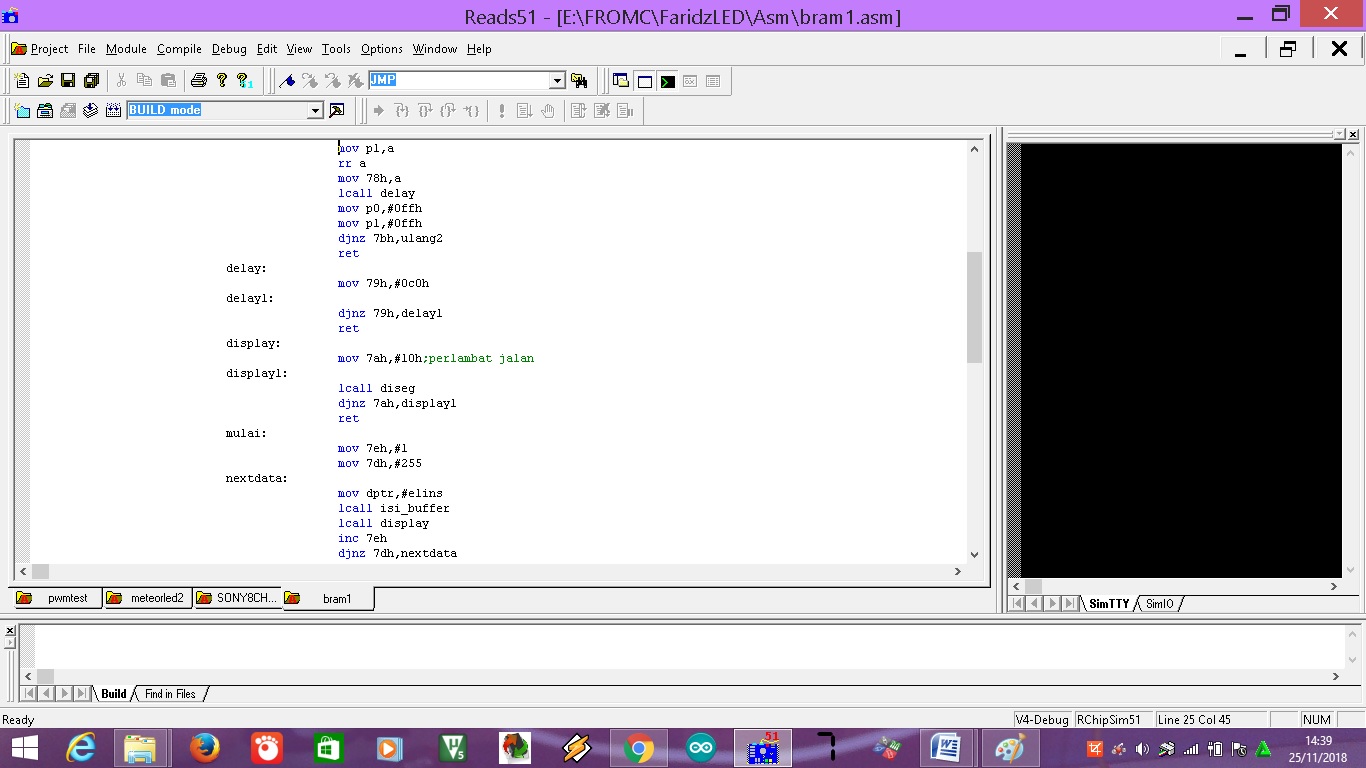The height and width of the screenshot is (768, 1366).
Task: Open the Window menu
Action: pyautogui.click(x=435, y=48)
